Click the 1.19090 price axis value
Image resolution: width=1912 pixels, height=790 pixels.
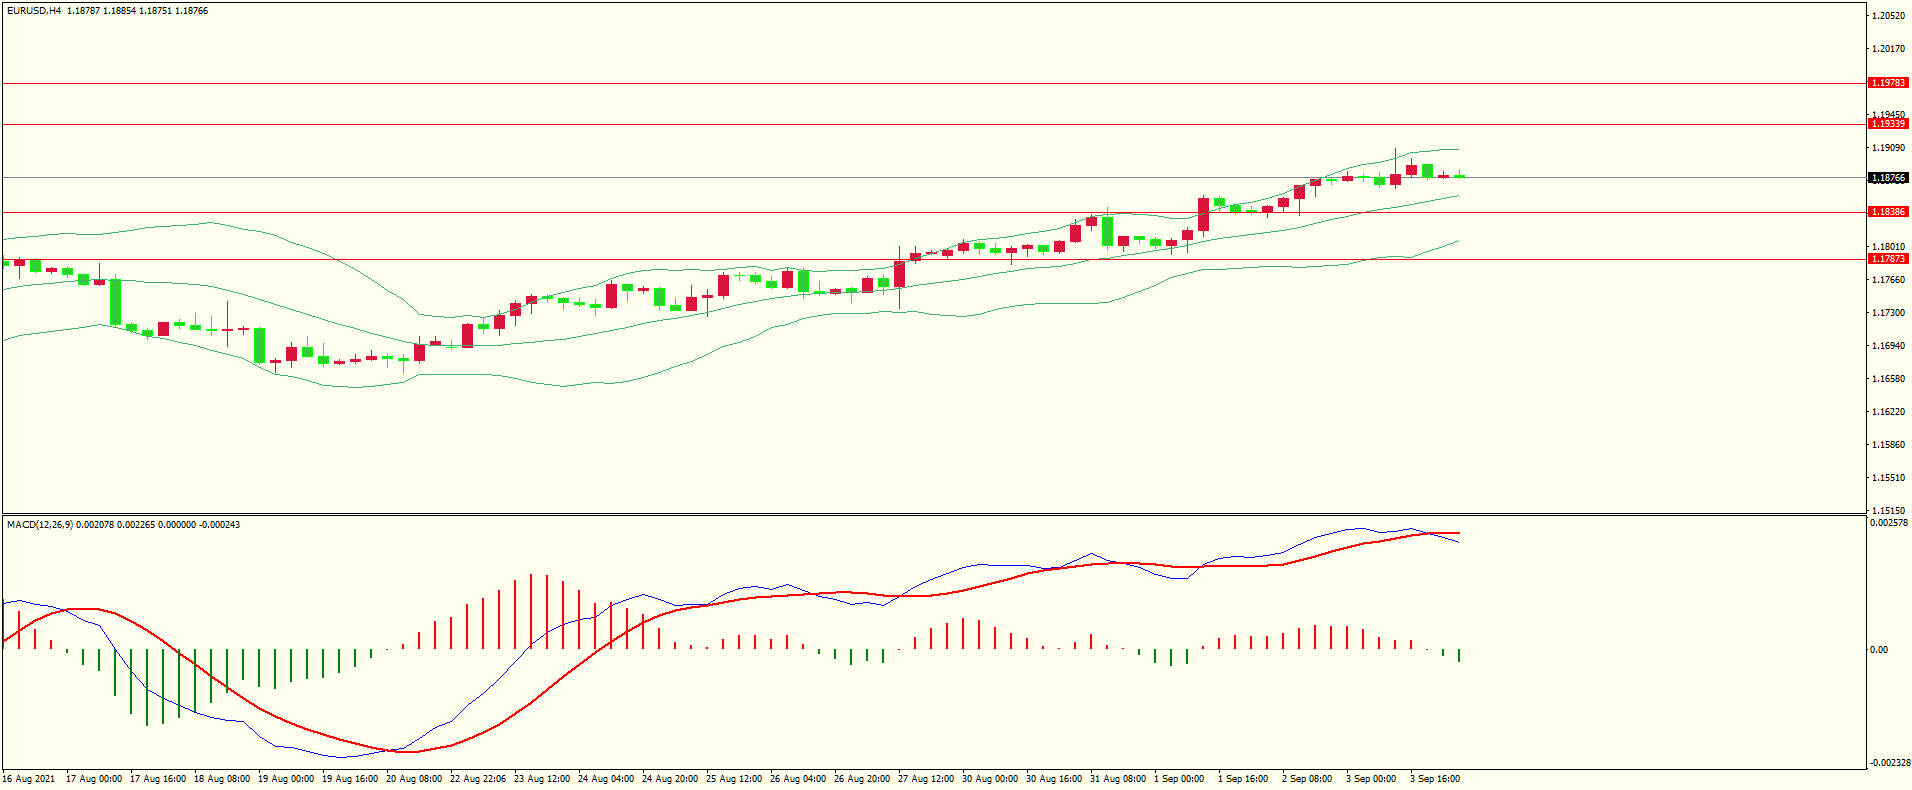(1888, 148)
